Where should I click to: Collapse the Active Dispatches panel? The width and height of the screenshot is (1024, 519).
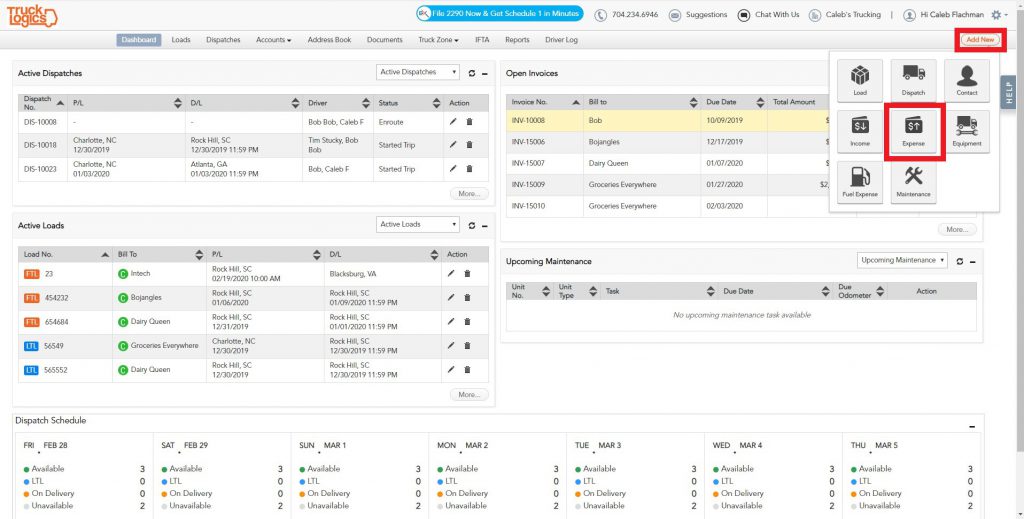pos(485,74)
